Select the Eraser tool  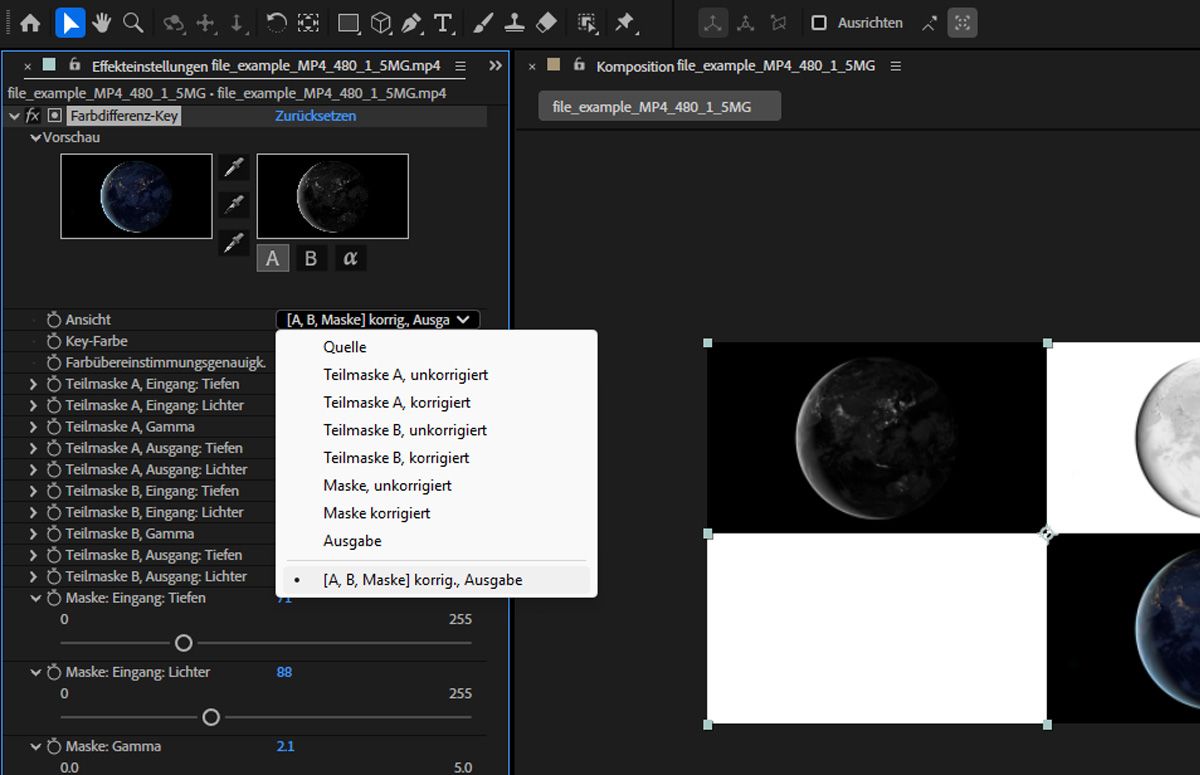[546, 22]
